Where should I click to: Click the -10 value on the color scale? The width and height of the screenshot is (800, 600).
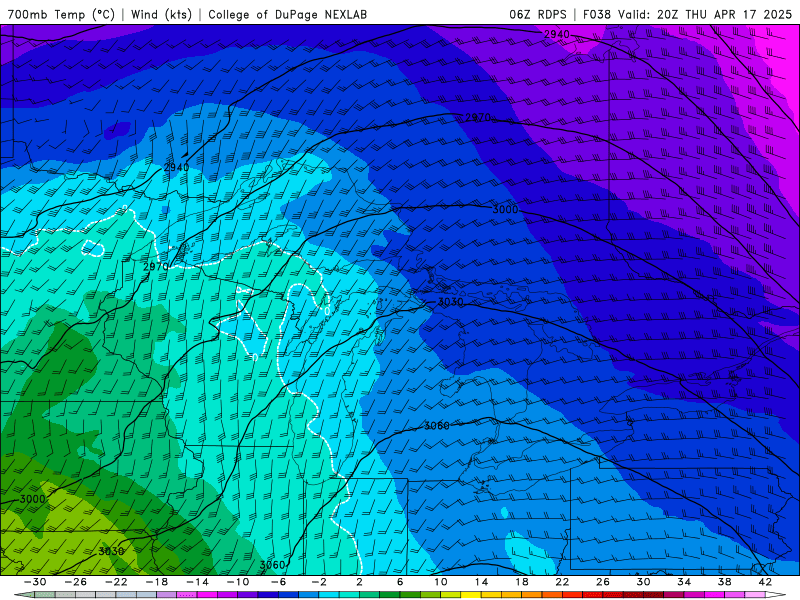coord(238,582)
